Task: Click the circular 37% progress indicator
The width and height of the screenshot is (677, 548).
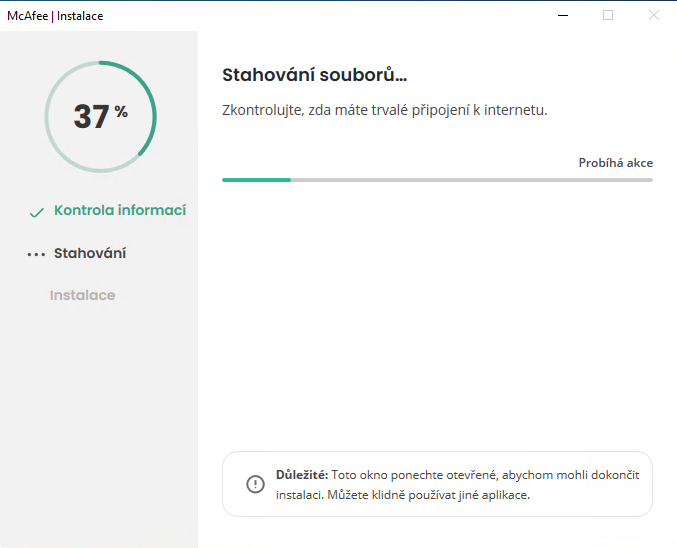Action: click(101, 117)
